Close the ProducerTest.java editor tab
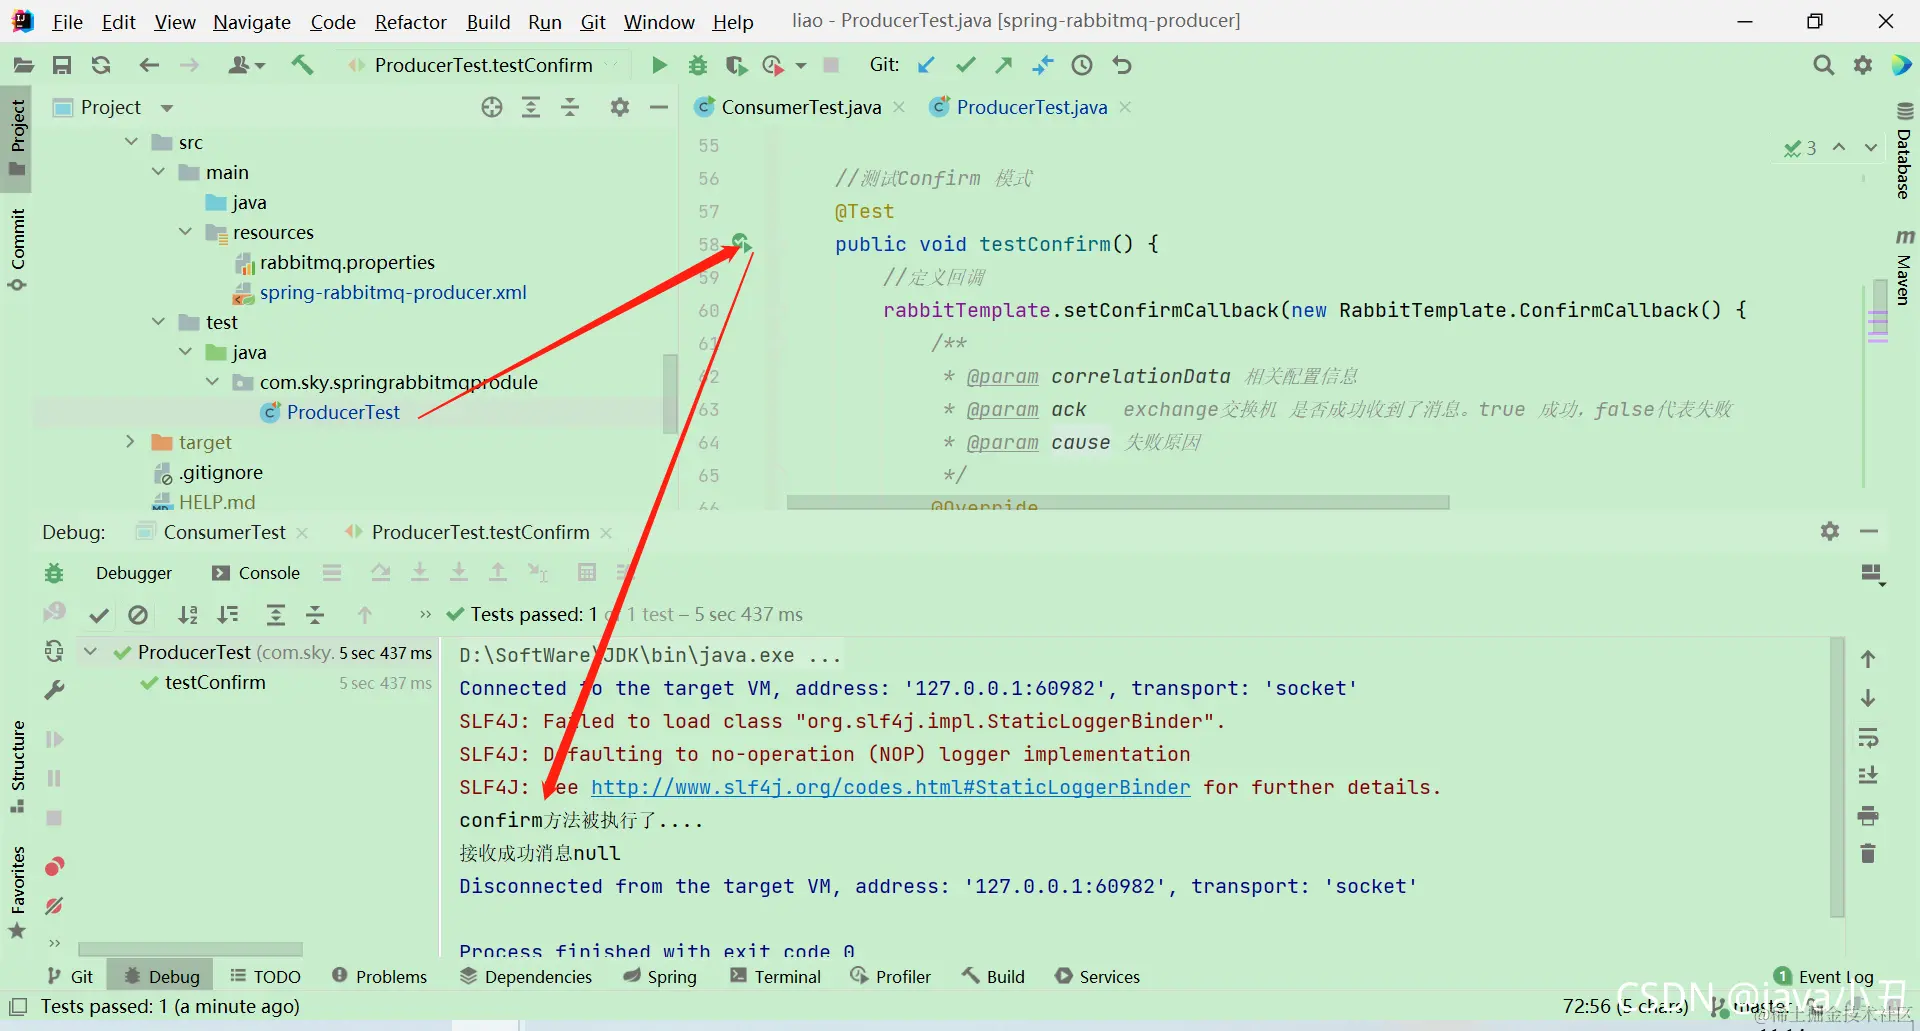The width and height of the screenshot is (1920, 1031). pyautogui.click(x=1126, y=107)
